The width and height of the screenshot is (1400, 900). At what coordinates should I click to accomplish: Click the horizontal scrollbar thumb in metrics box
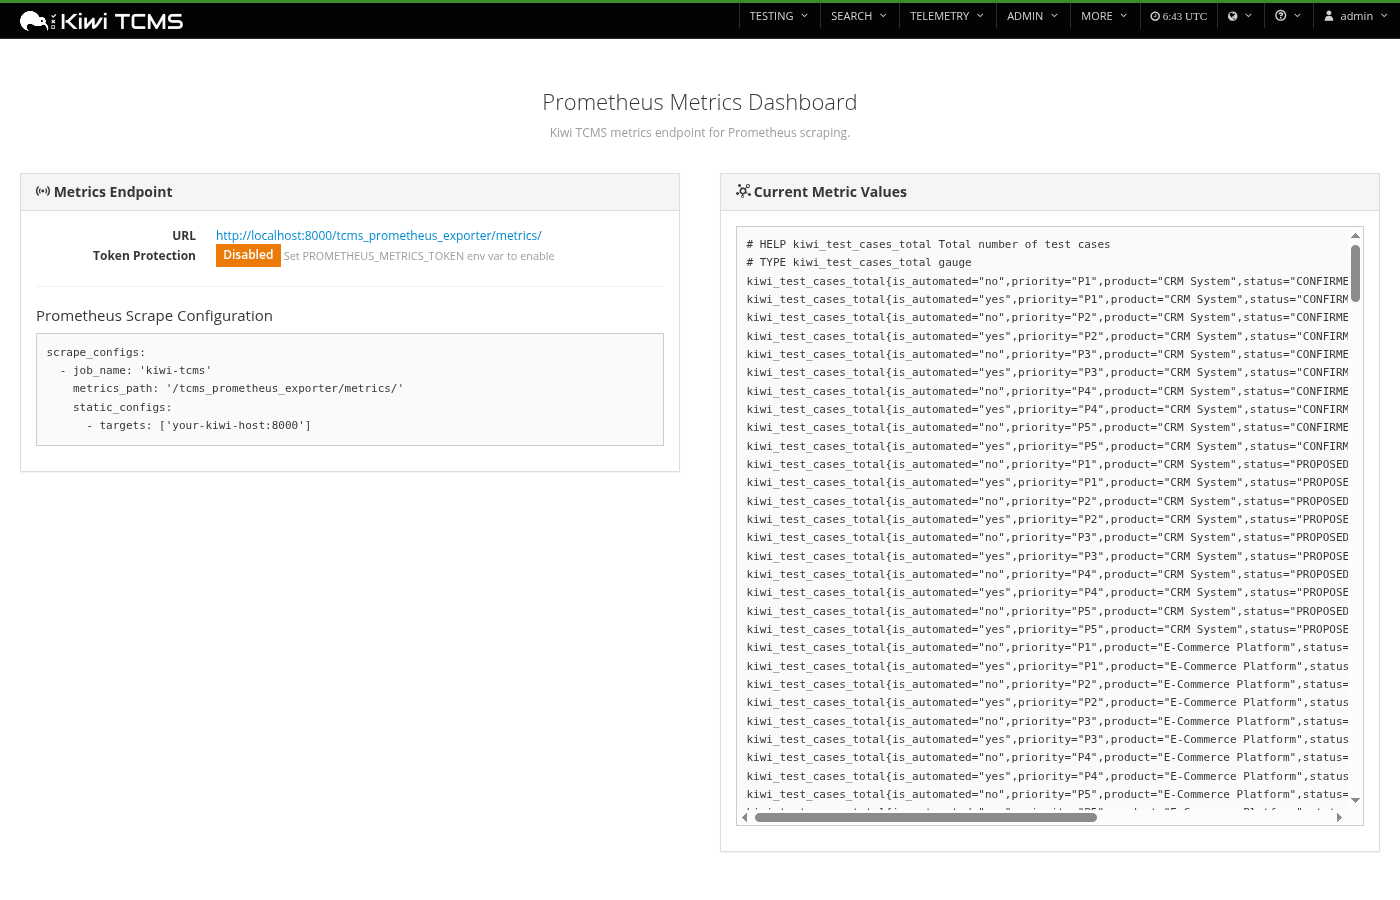926,817
